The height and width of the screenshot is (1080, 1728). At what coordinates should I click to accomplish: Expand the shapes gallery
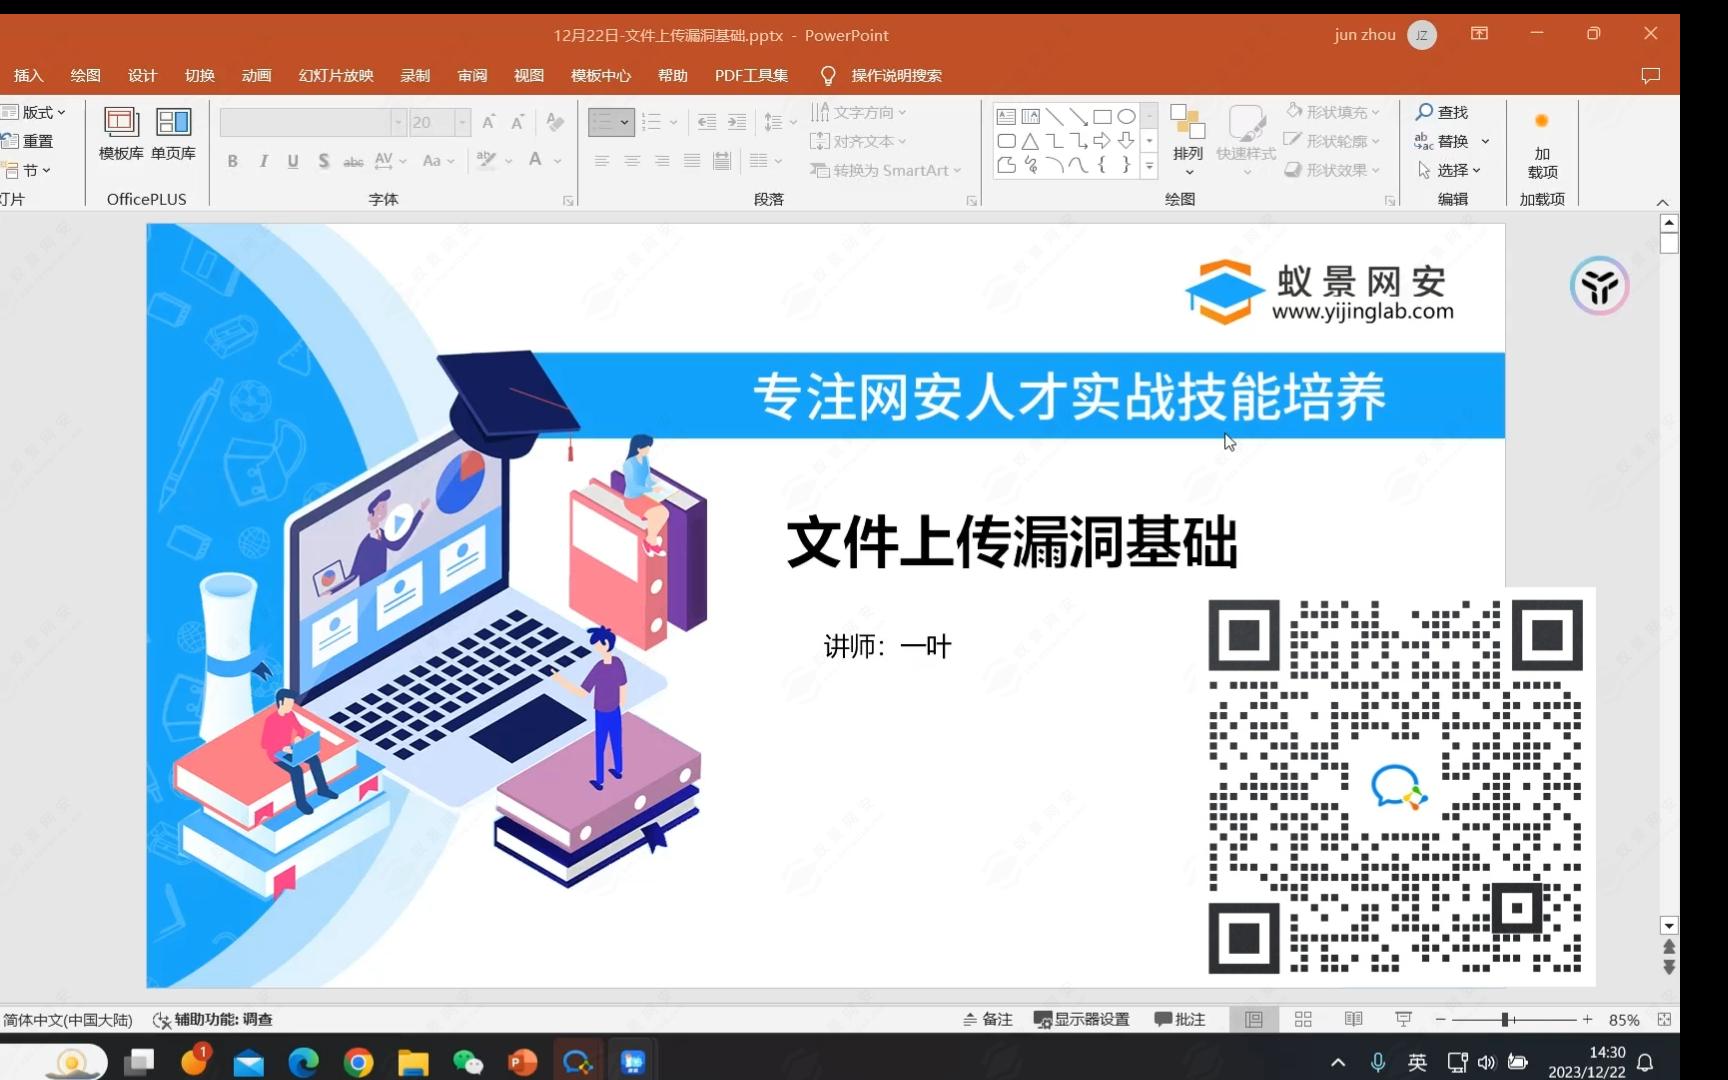(x=1150, y=167)
